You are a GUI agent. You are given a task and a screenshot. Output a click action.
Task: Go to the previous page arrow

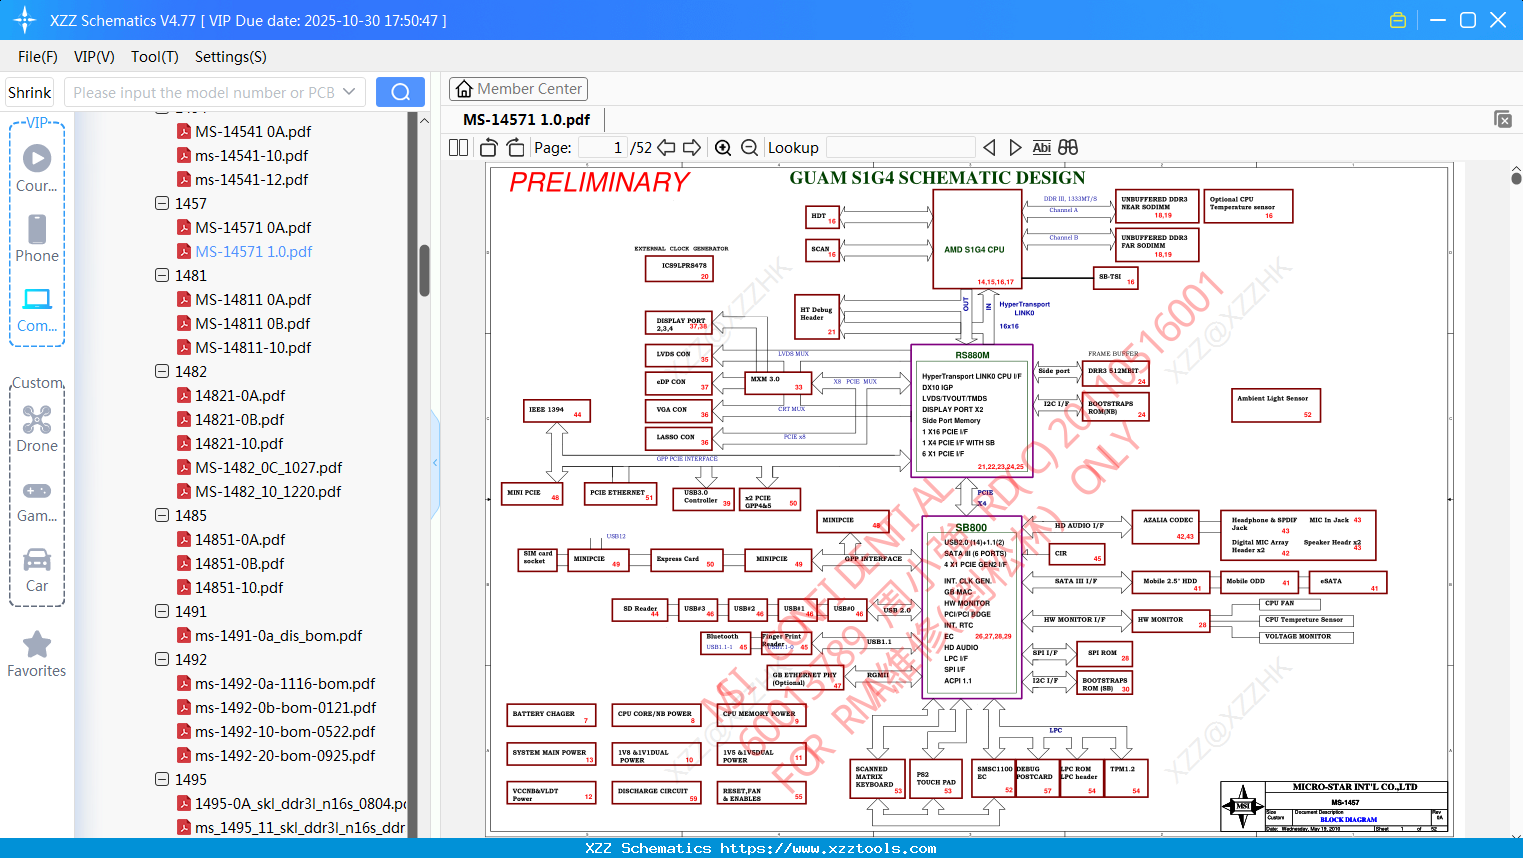tap(666, 147)
